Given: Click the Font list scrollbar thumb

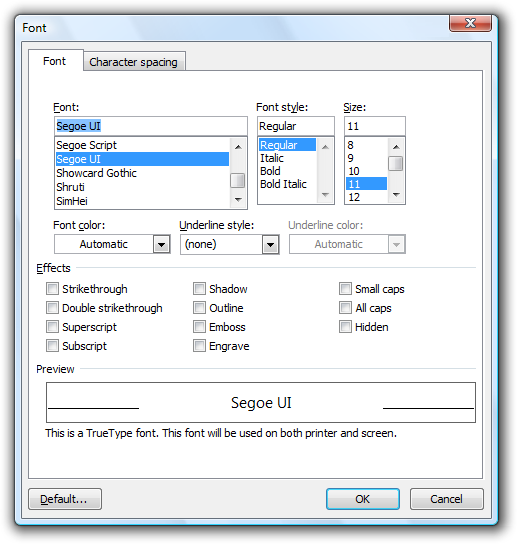Looking at the screenshot, I should click(x=238, y=180).
